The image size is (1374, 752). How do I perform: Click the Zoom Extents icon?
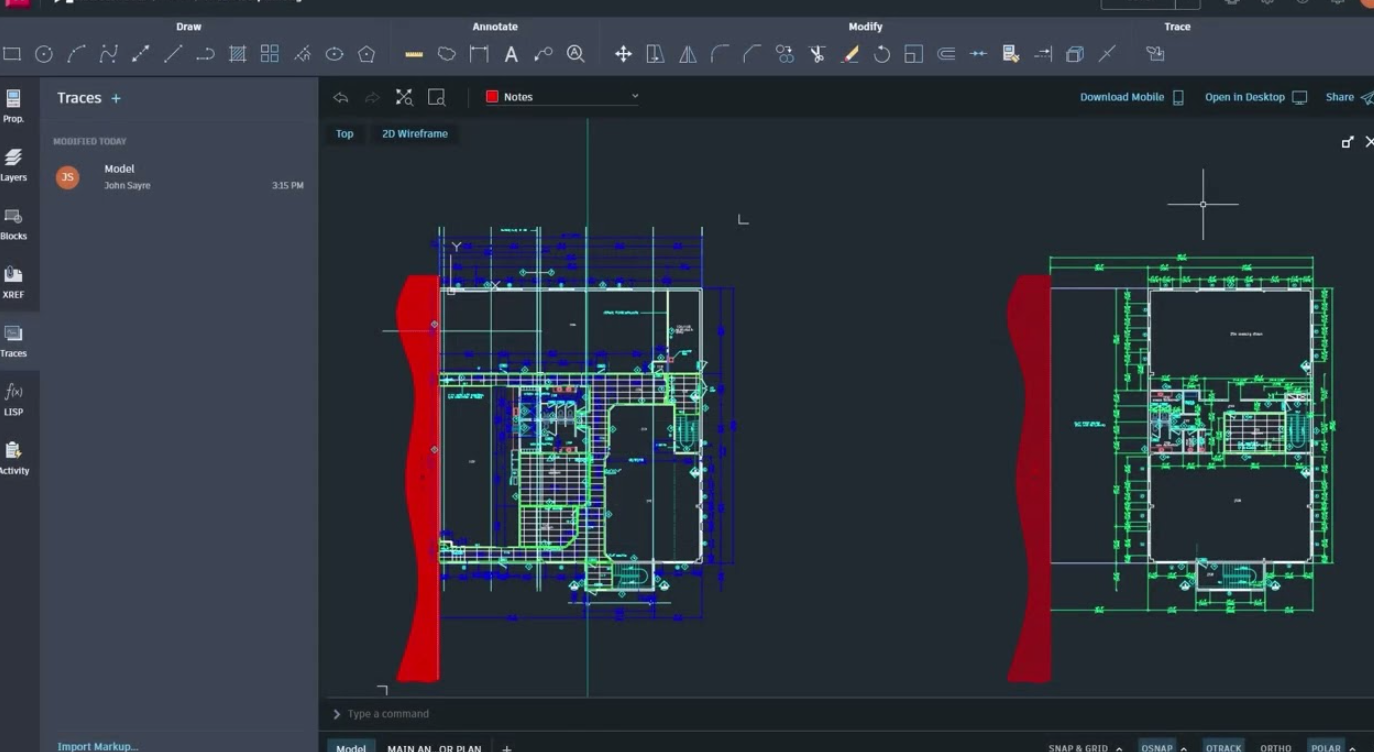[x=404, y=97]
